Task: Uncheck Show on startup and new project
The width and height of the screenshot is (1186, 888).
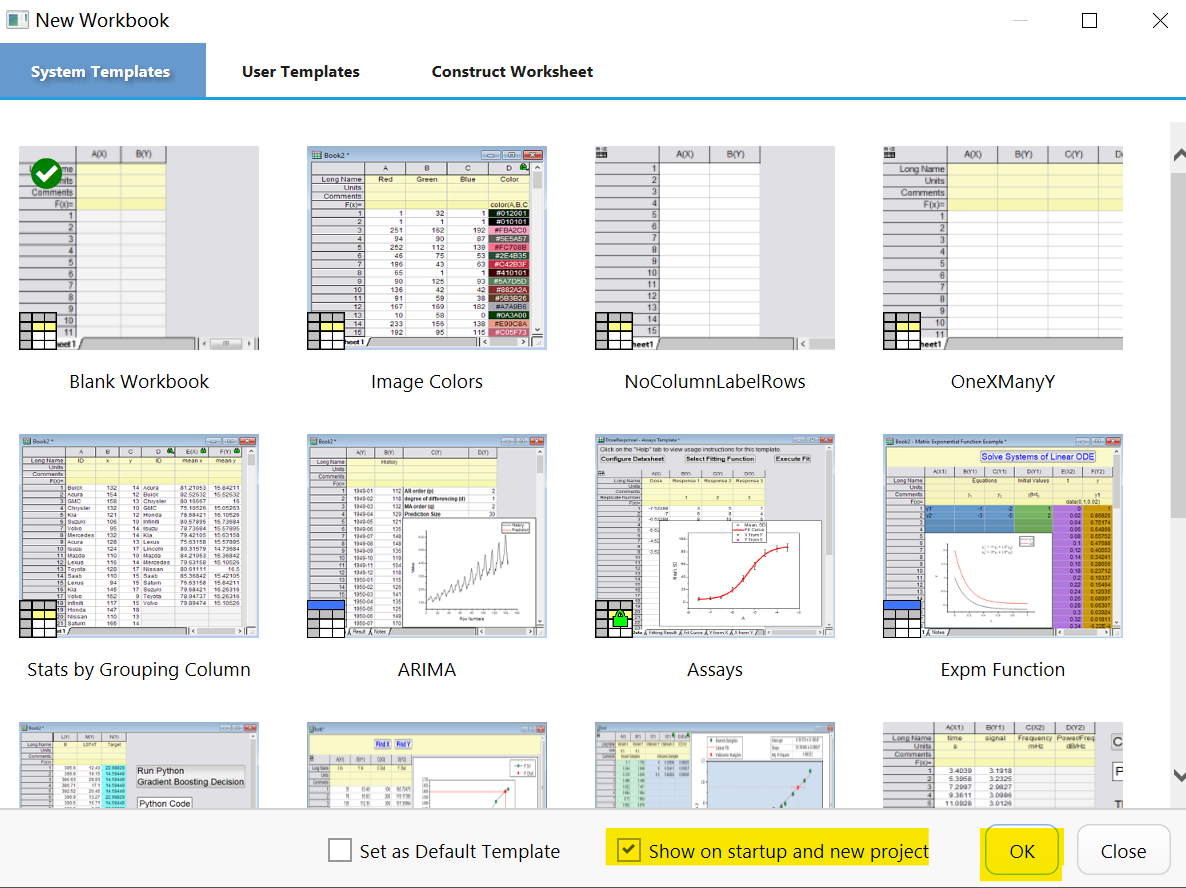Action: [x=629, y=849]
